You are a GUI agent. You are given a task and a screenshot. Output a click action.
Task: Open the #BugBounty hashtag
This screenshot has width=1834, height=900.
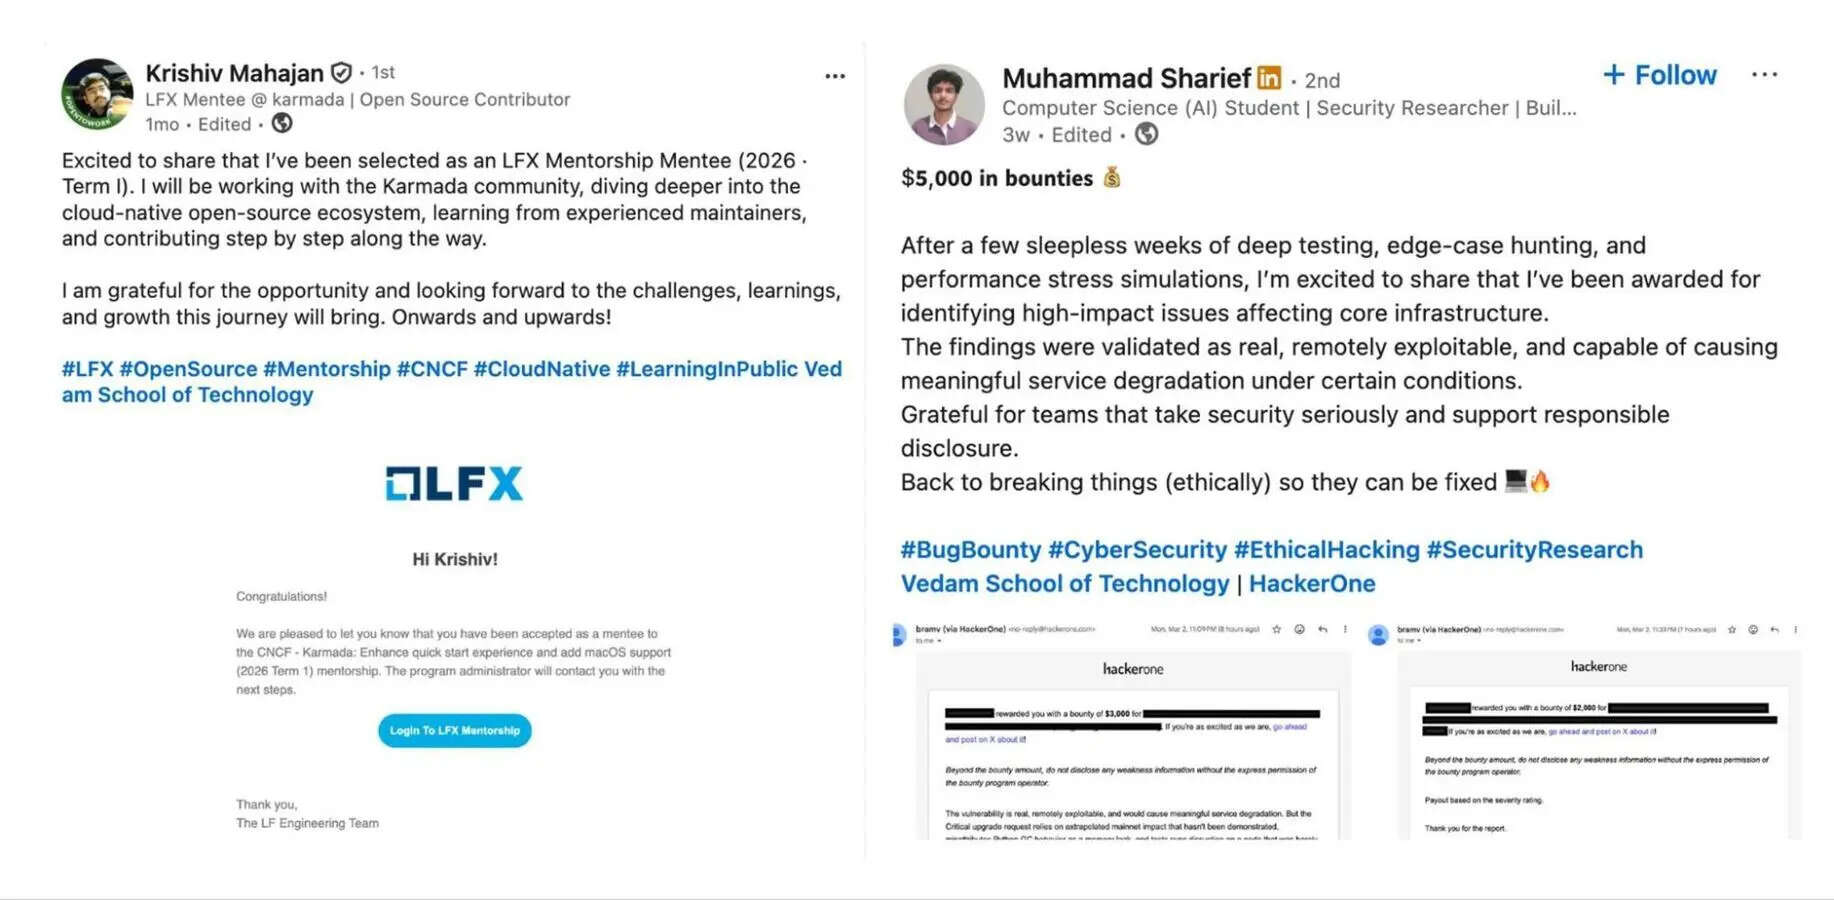(970, 550)
